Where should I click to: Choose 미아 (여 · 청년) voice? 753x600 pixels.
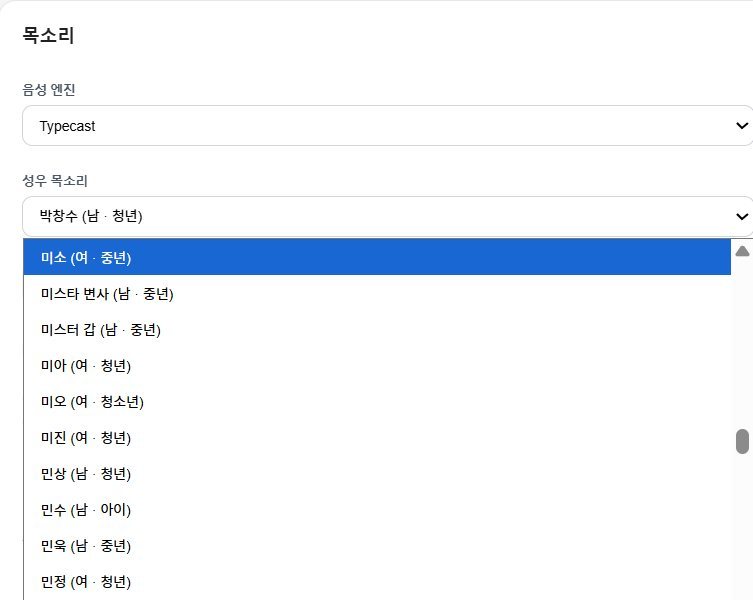coord(377,366)
